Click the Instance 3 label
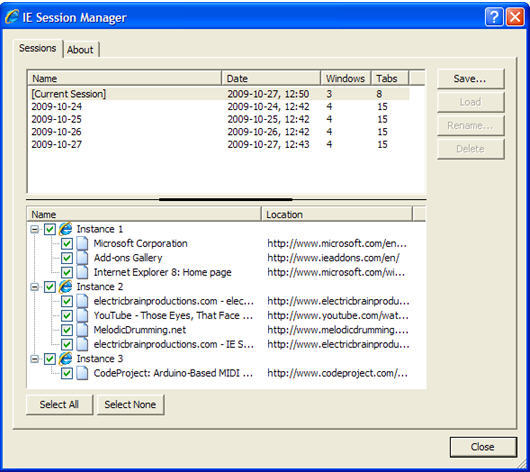The image size is (530, 472). tap(100, 359)
